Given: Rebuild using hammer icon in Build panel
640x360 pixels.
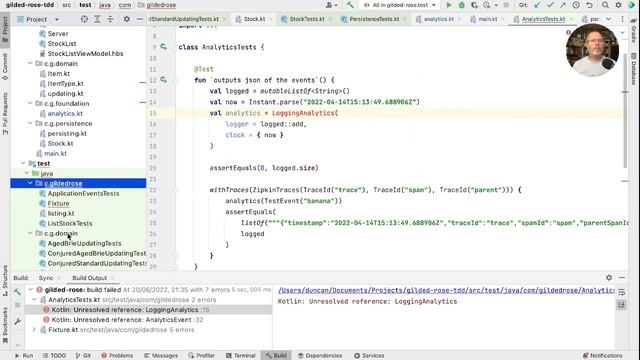Looking at the screenshot, I should [x=18, y=291].
